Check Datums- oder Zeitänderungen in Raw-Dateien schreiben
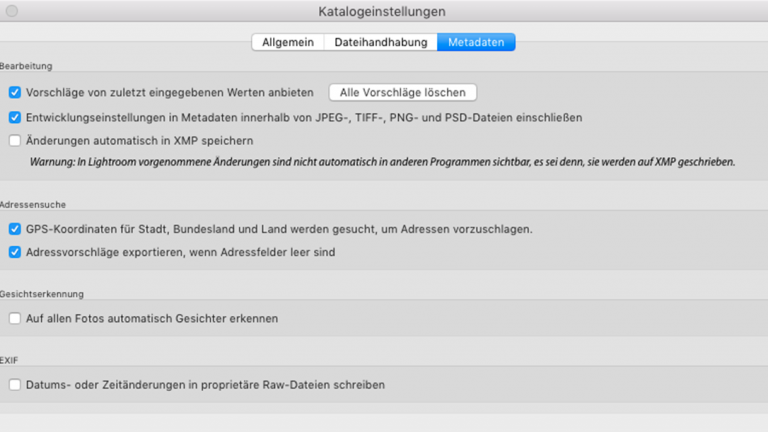 pyautogui.click(x=15, y=384)
